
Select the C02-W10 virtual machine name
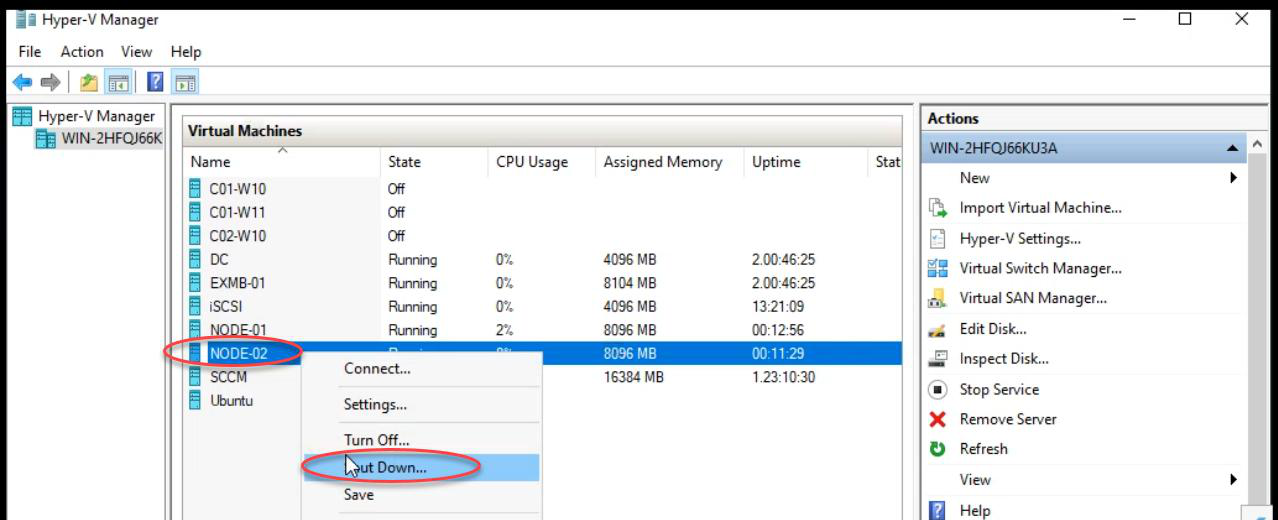pos(238,236)
